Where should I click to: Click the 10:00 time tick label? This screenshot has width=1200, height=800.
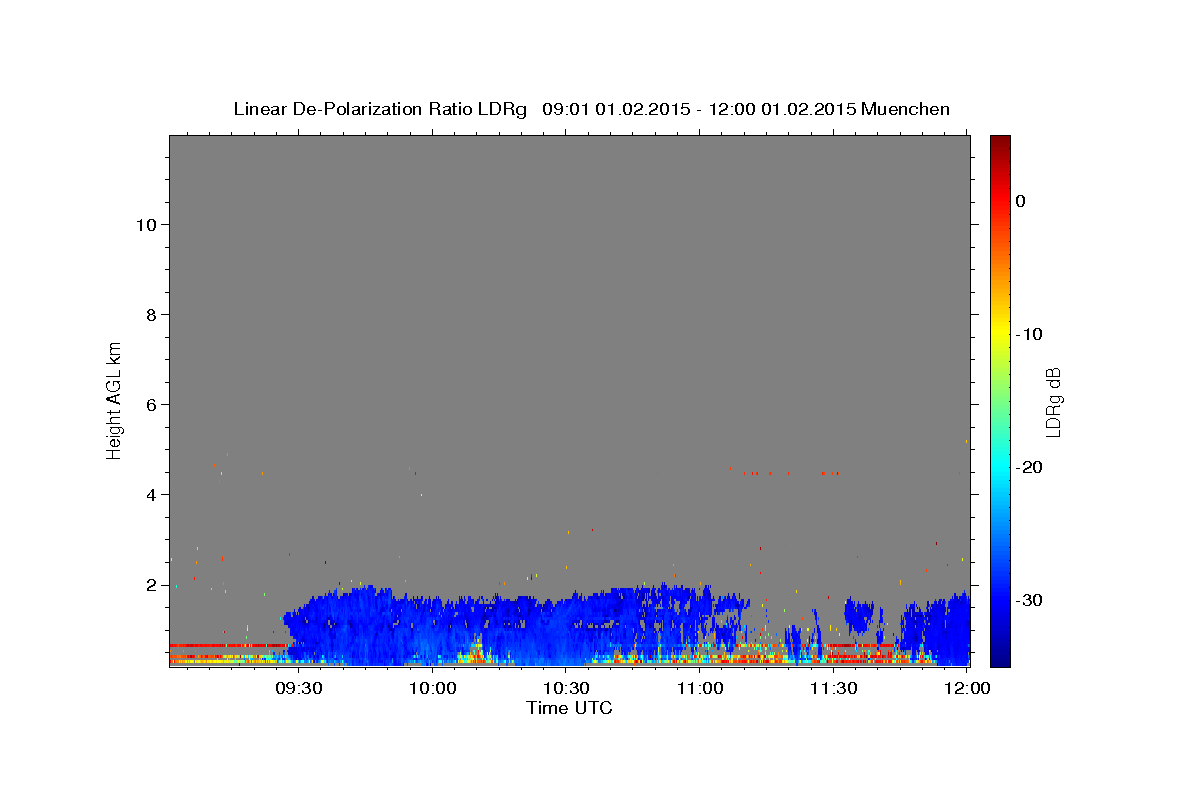433,689
